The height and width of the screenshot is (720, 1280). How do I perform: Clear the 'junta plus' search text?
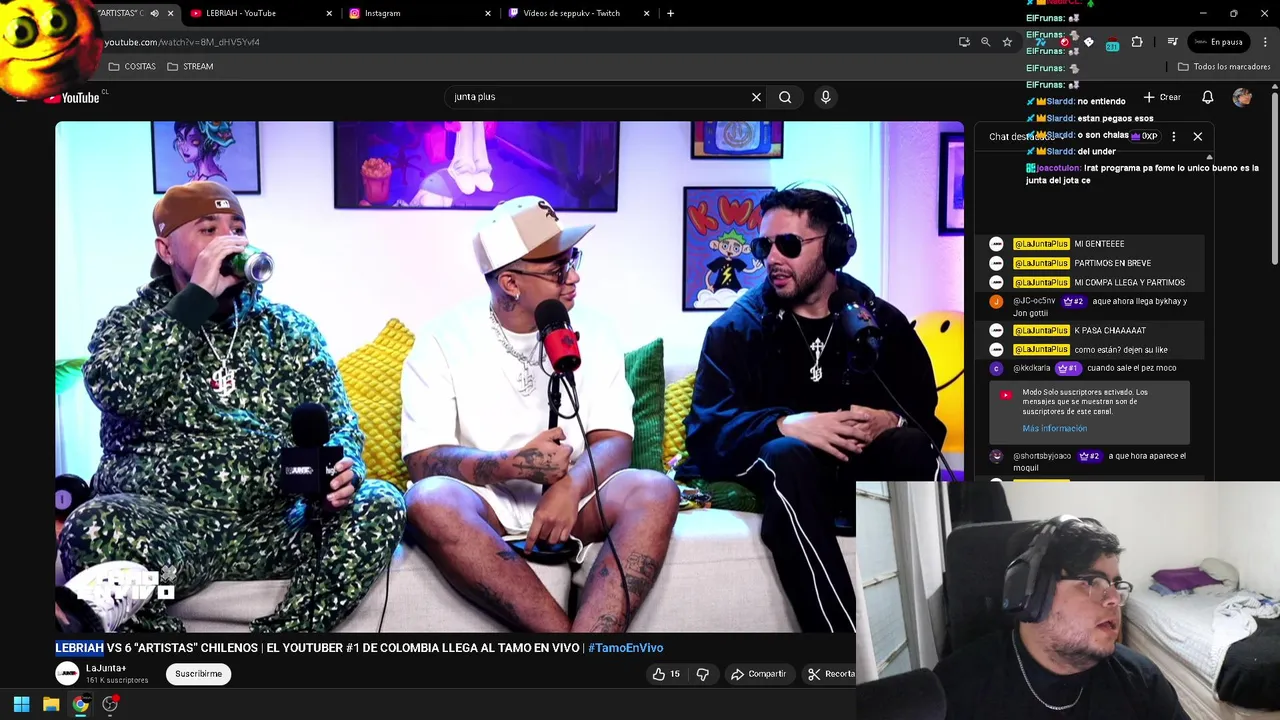tap(756, 97)
